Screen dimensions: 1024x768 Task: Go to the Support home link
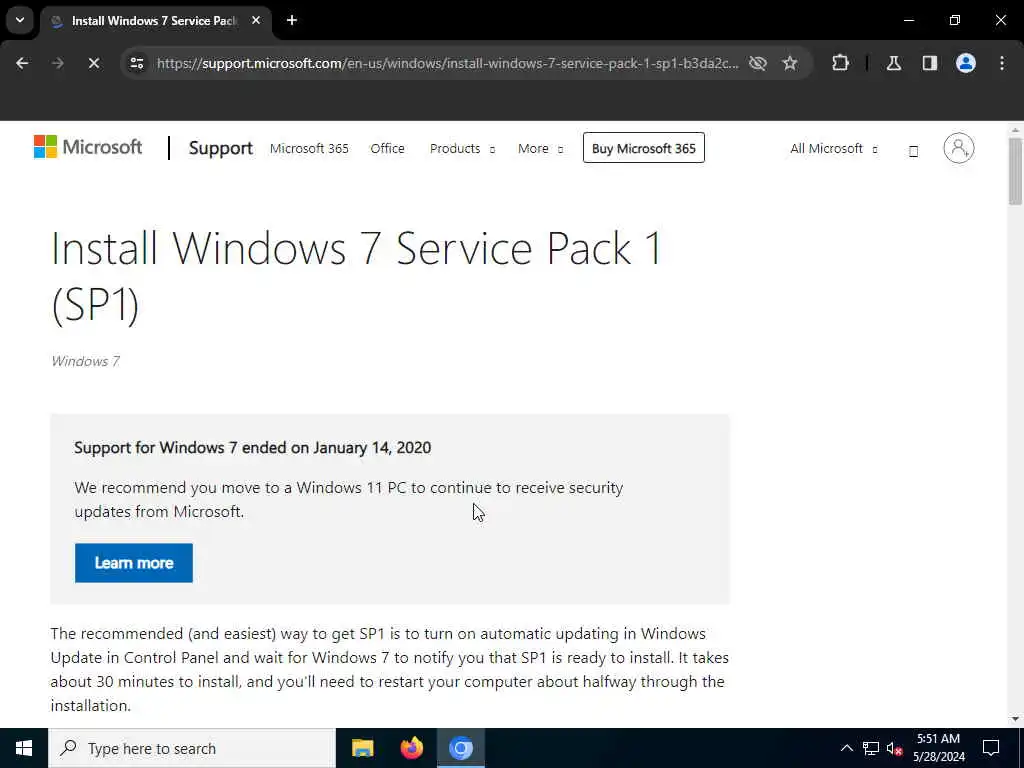(x=221, y=148)
